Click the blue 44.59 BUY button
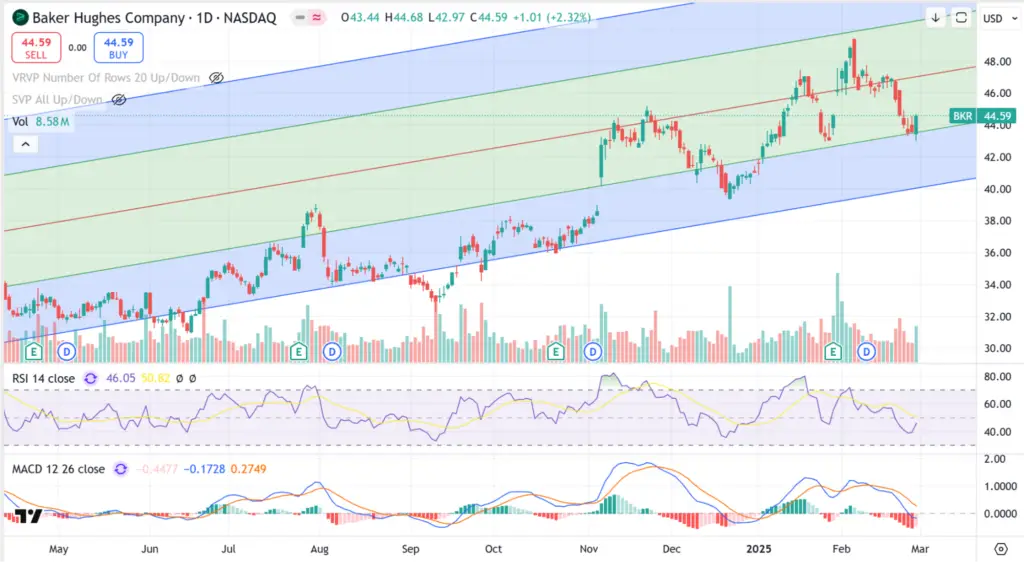 click(x=118, y=48)
